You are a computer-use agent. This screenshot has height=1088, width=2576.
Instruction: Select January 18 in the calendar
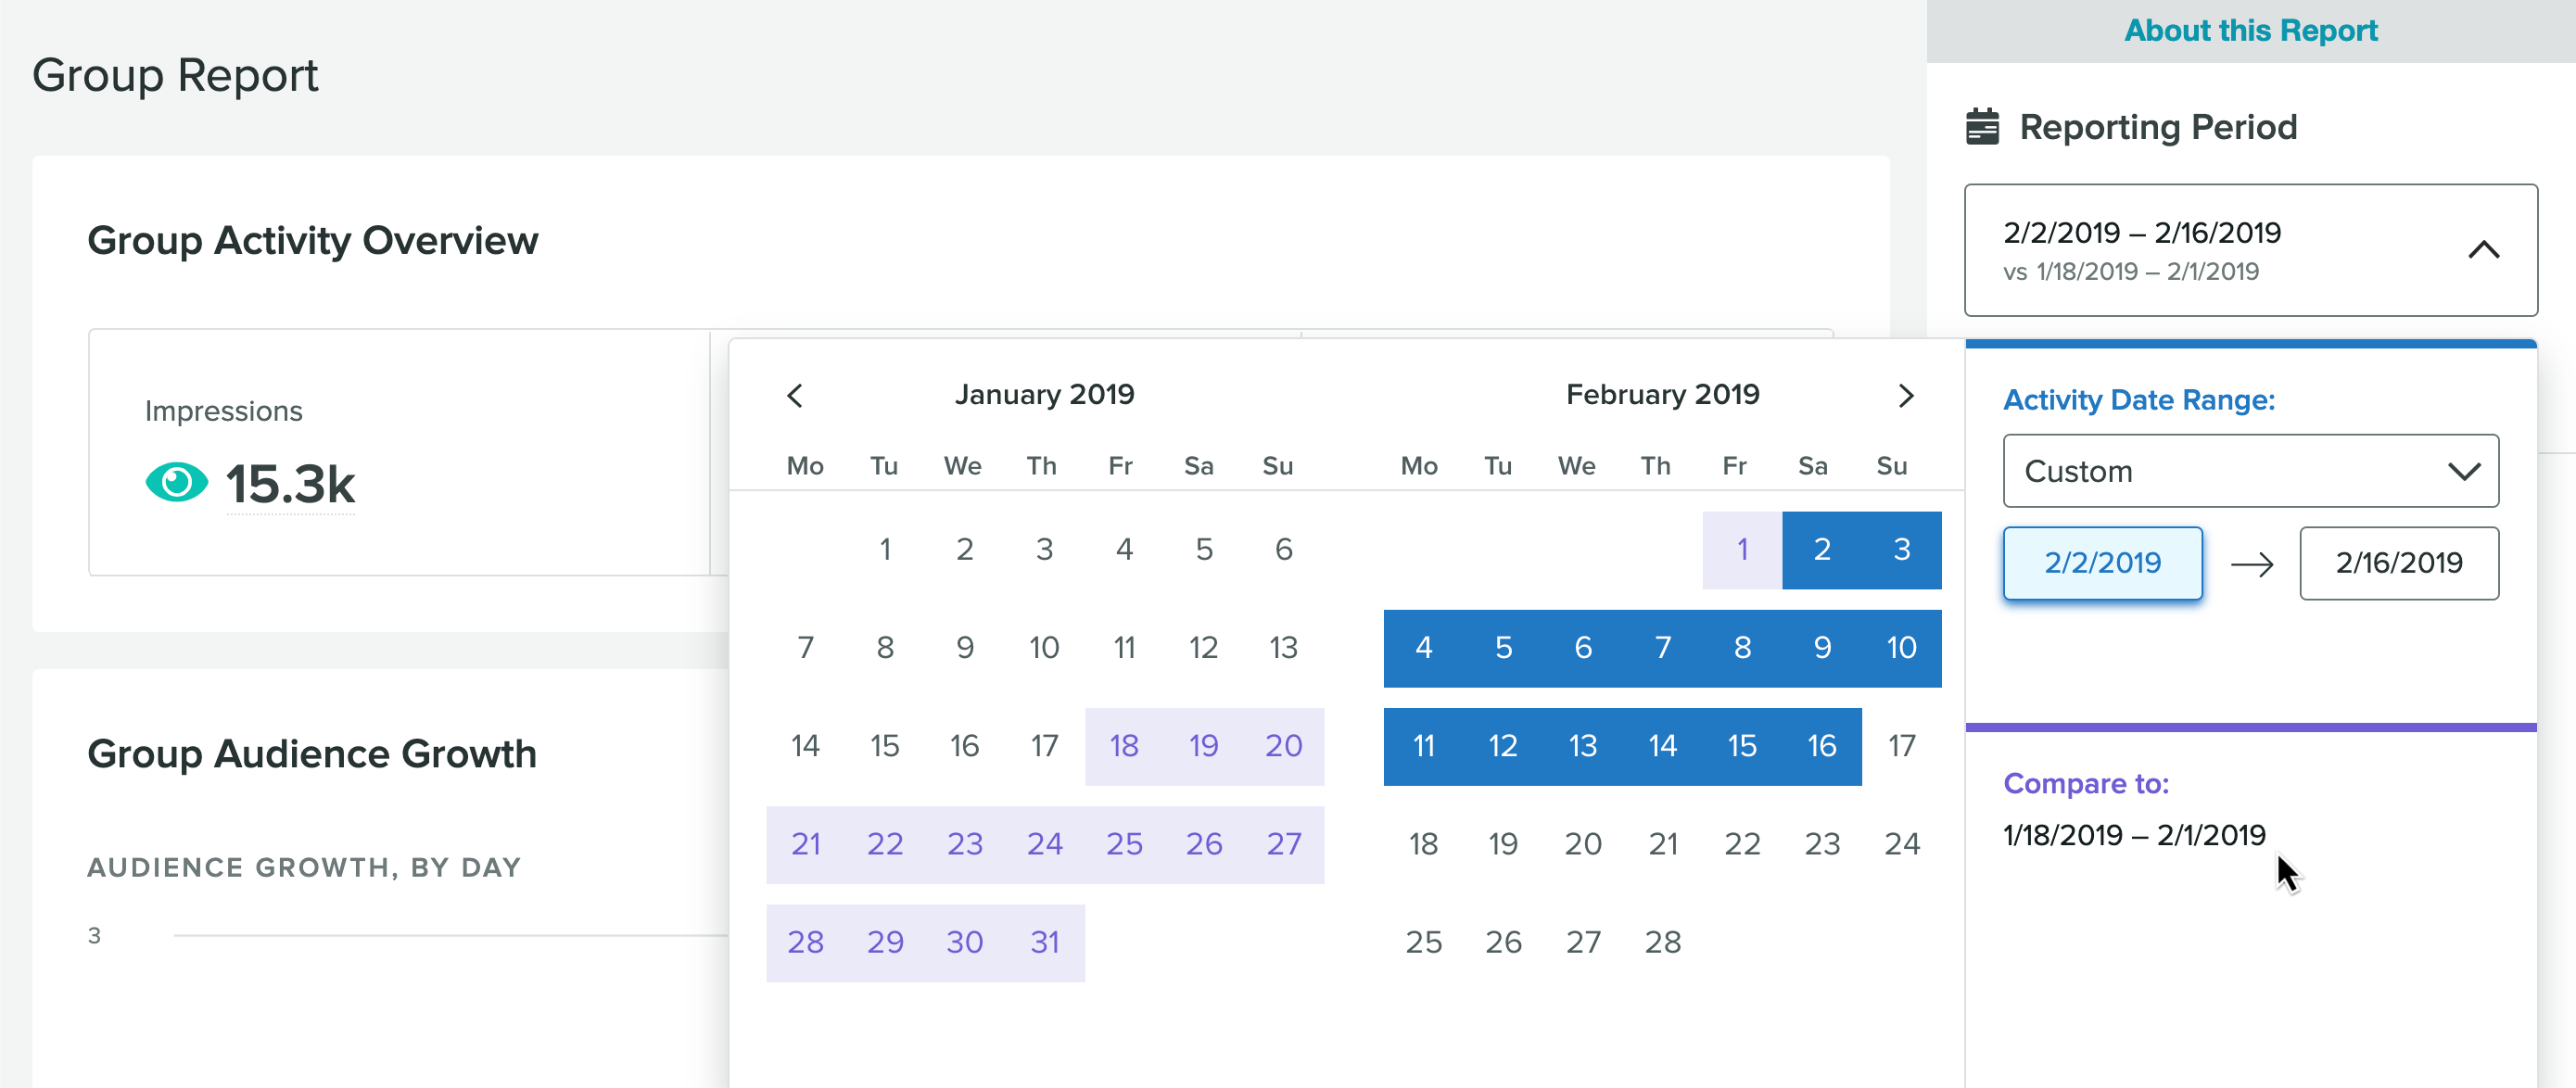click(1124, 746)
